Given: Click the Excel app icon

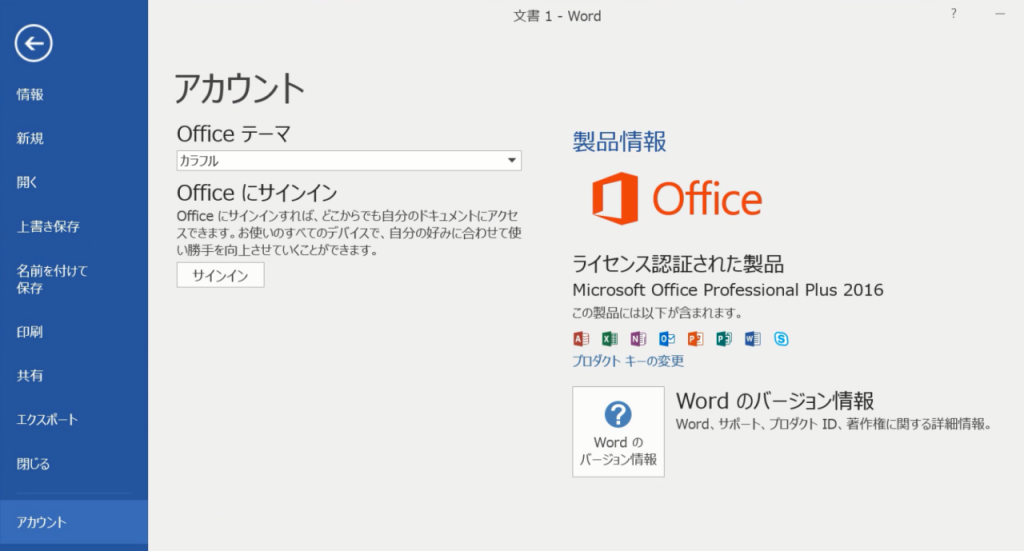Looking at the screenshot, I should click(x=609, y=339).
